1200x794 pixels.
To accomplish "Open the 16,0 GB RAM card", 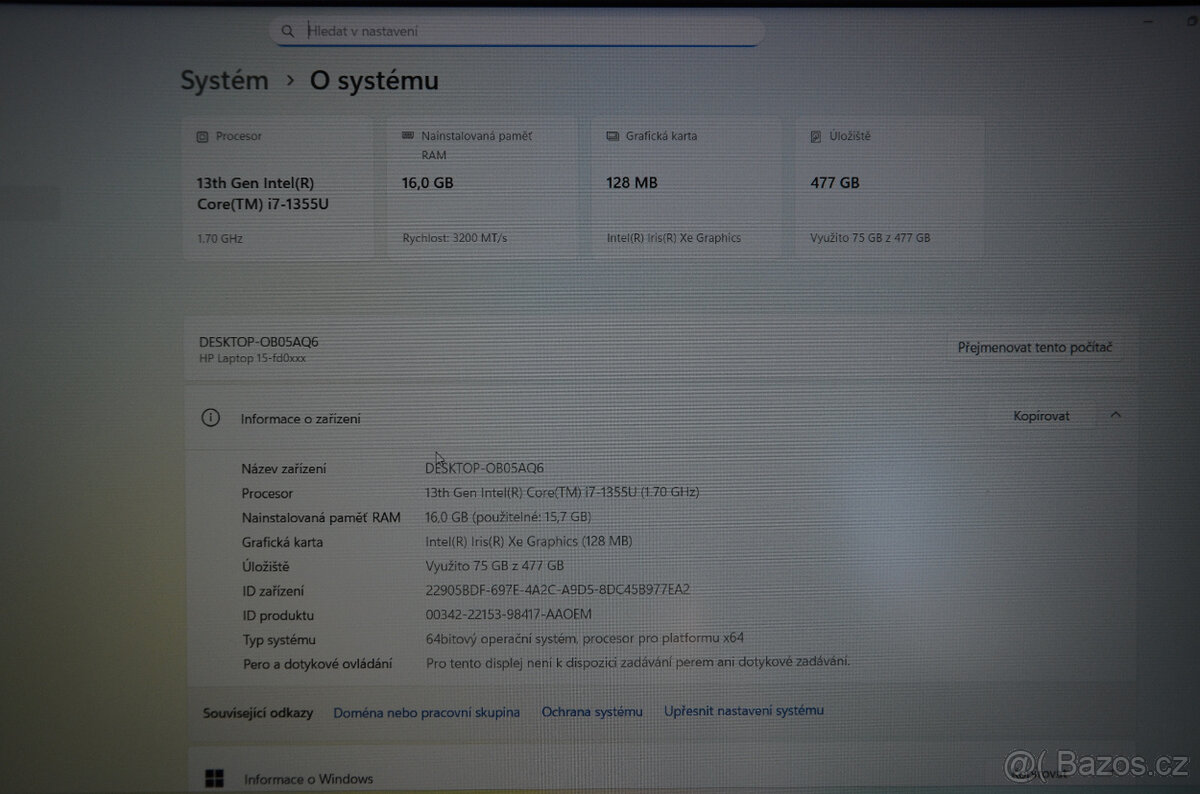I will click(x=482, y=189).
